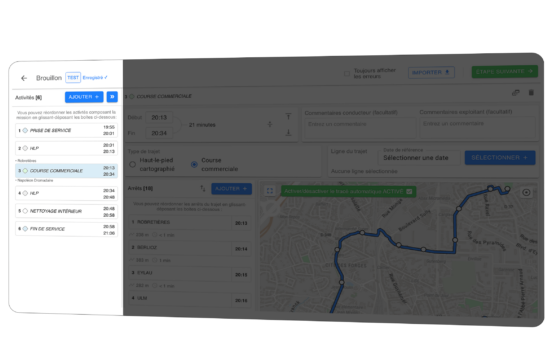The height and width of the screenshot is (361, 550).
Task: Toggle map fullscreen icon
Action: coord(270,191)
